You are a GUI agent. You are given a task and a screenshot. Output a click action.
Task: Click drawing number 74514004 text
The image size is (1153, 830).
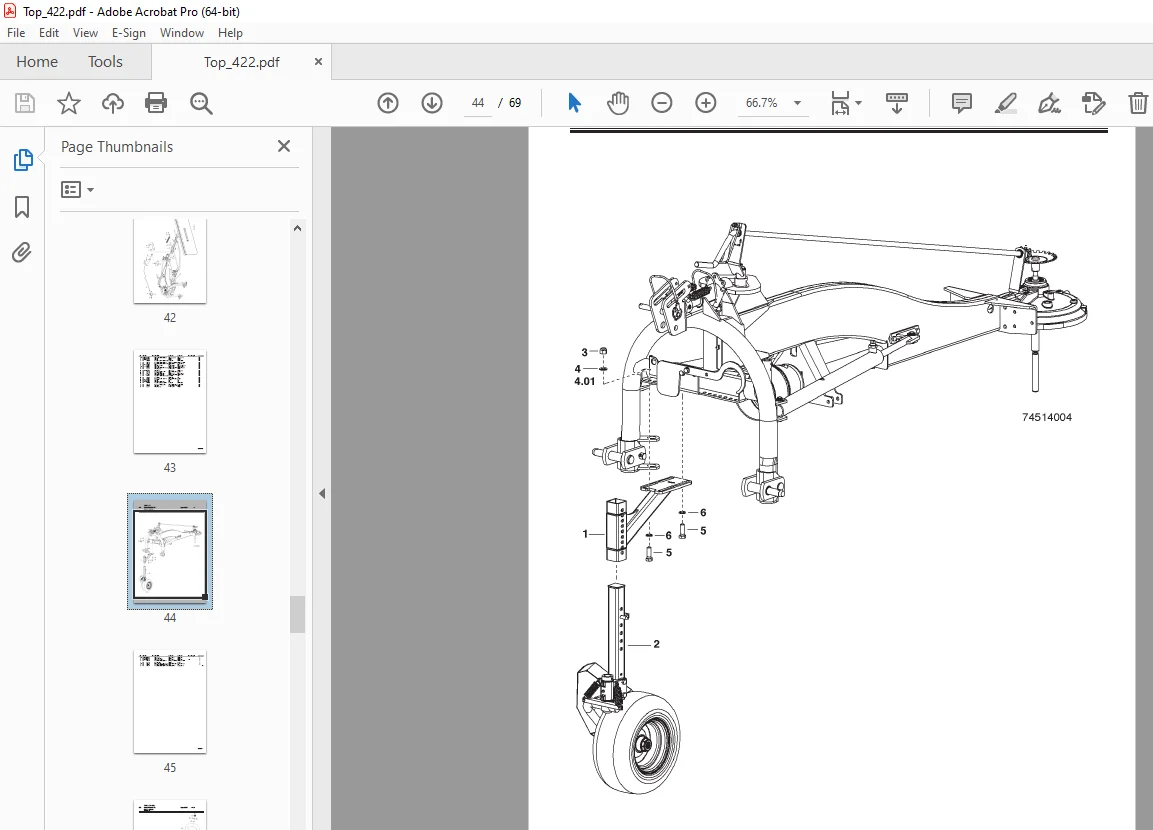click(x=1046, y=417)
